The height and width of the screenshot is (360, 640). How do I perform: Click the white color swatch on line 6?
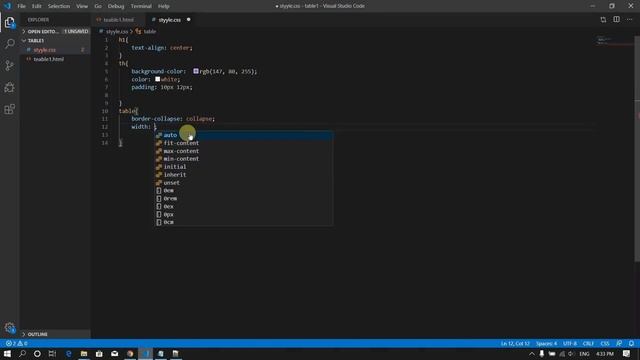[158, 79]
